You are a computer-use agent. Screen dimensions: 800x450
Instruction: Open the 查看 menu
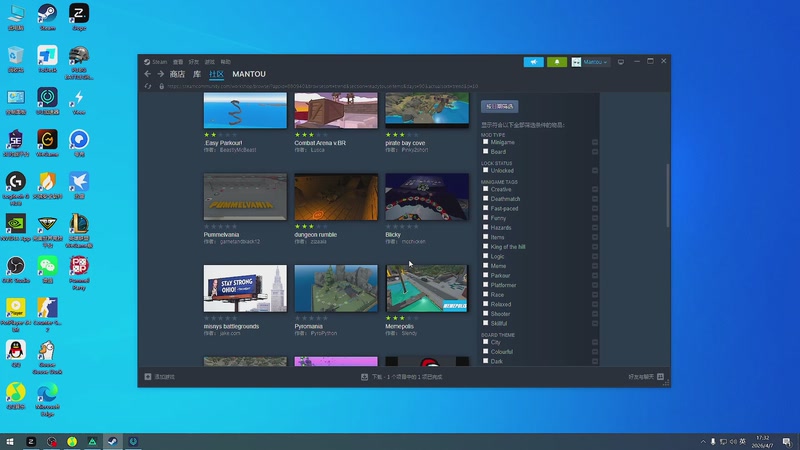(x=178, y=62)
